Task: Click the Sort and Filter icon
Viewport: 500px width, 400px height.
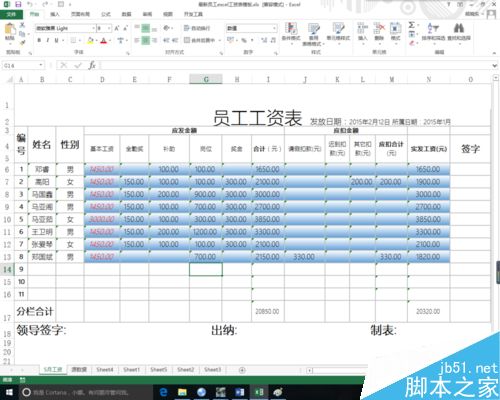Action: click(x=433, y=28)
